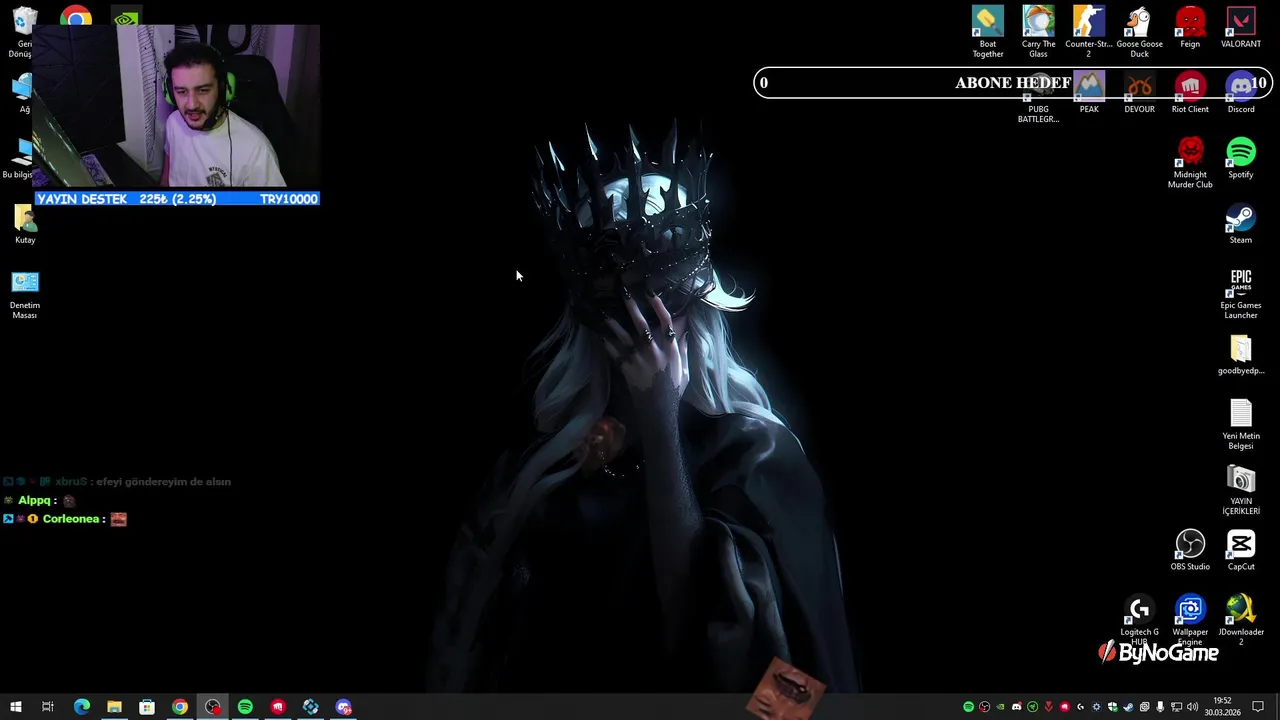Open Wallpaper Engine shortcut
The width and height of the screenshot is (1280, 720).
pyautogui.click(x=1190, y=620)
